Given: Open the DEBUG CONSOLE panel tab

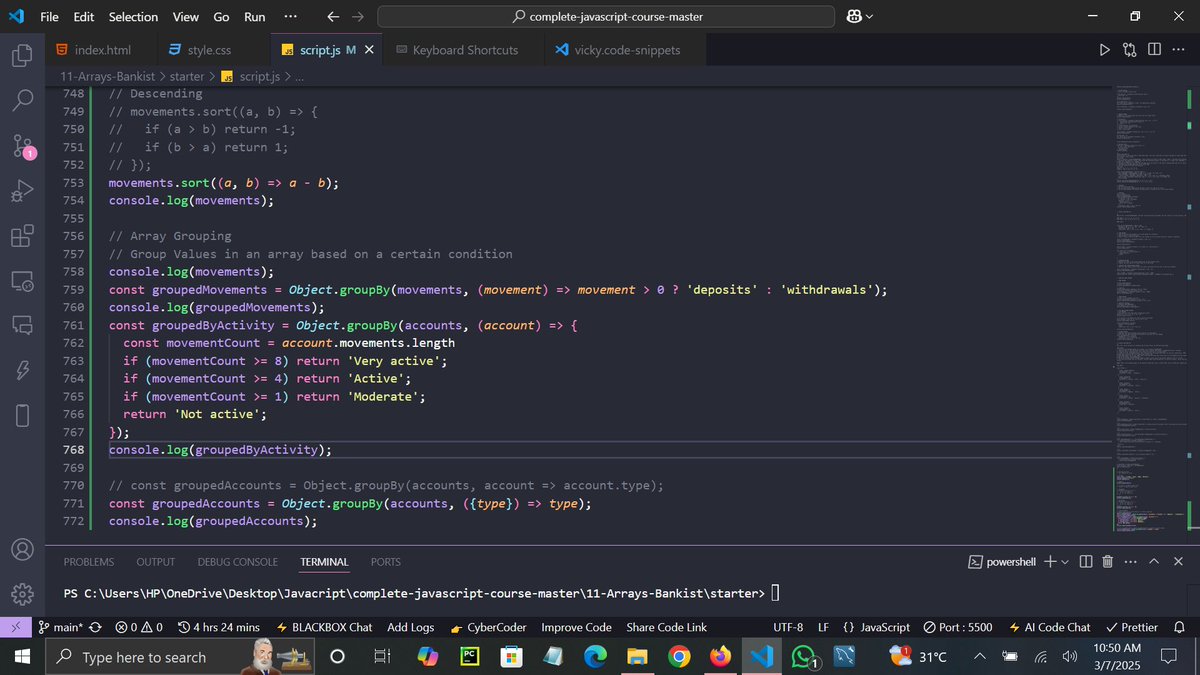Looking at the screenshot, I should (x=237, y=562).
